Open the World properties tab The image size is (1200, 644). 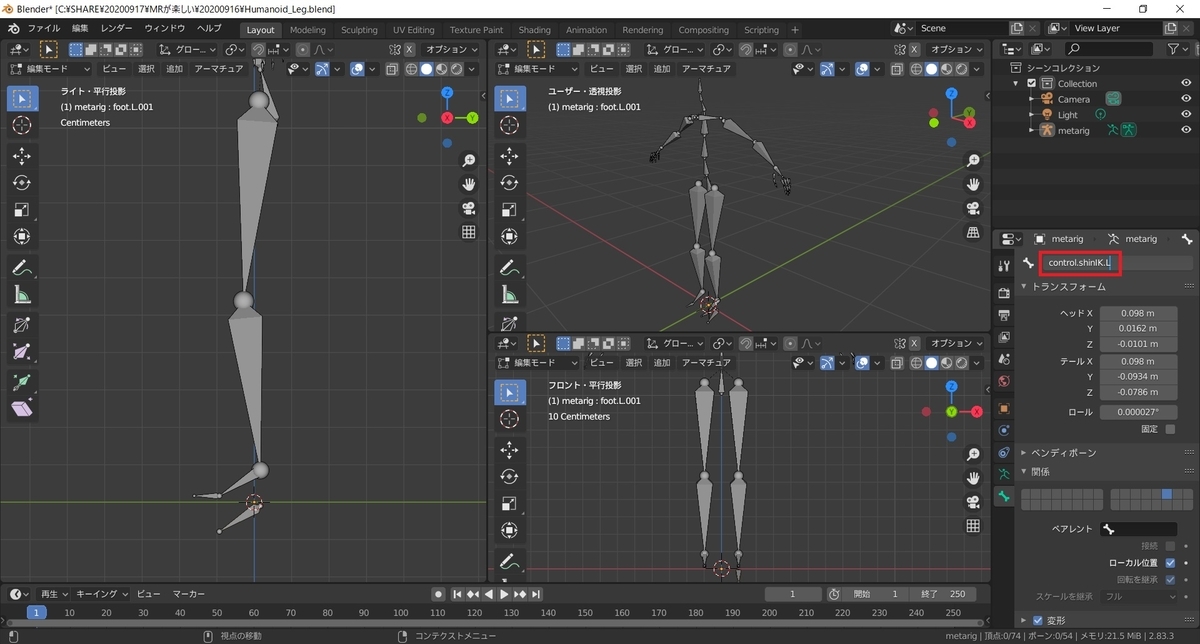1004,380
